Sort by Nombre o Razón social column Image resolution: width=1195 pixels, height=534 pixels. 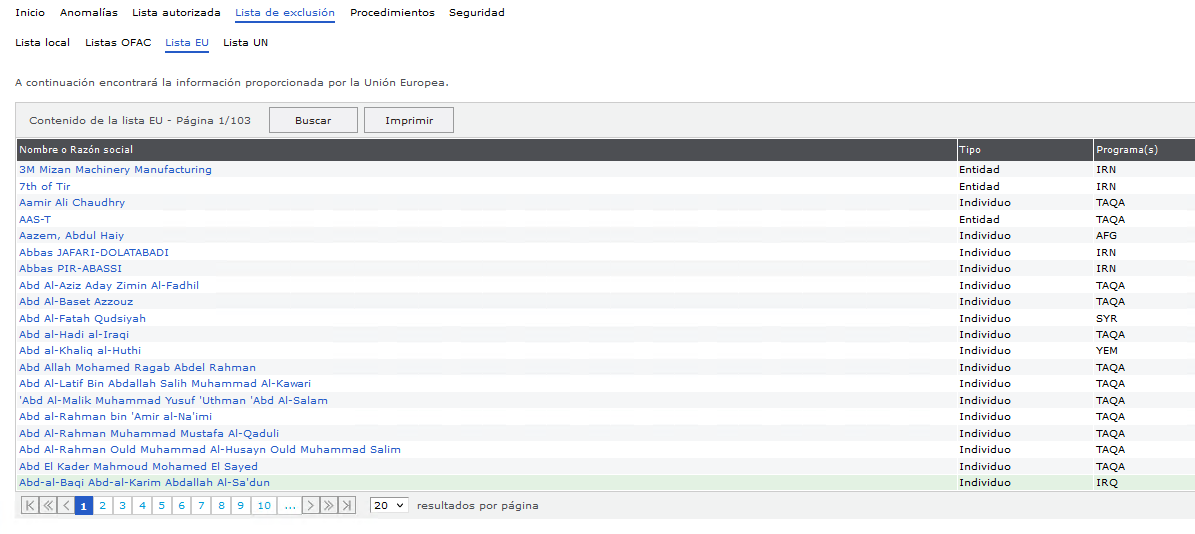click(x=76, y=150)
